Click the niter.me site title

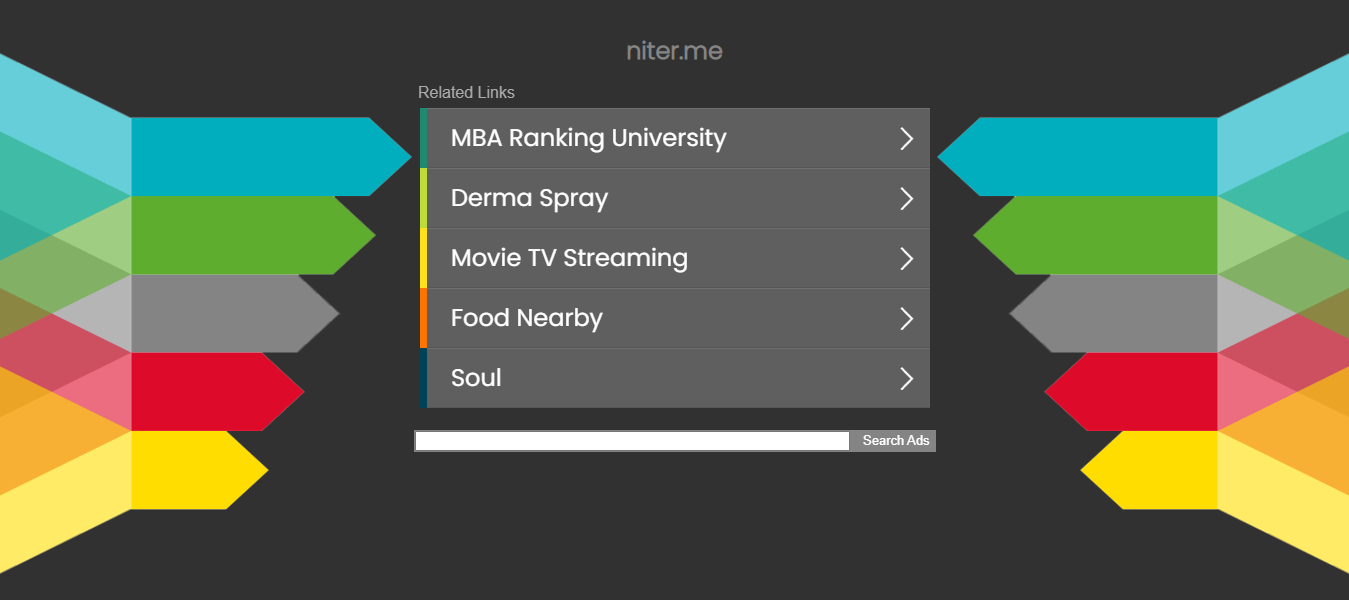[674, 51]
